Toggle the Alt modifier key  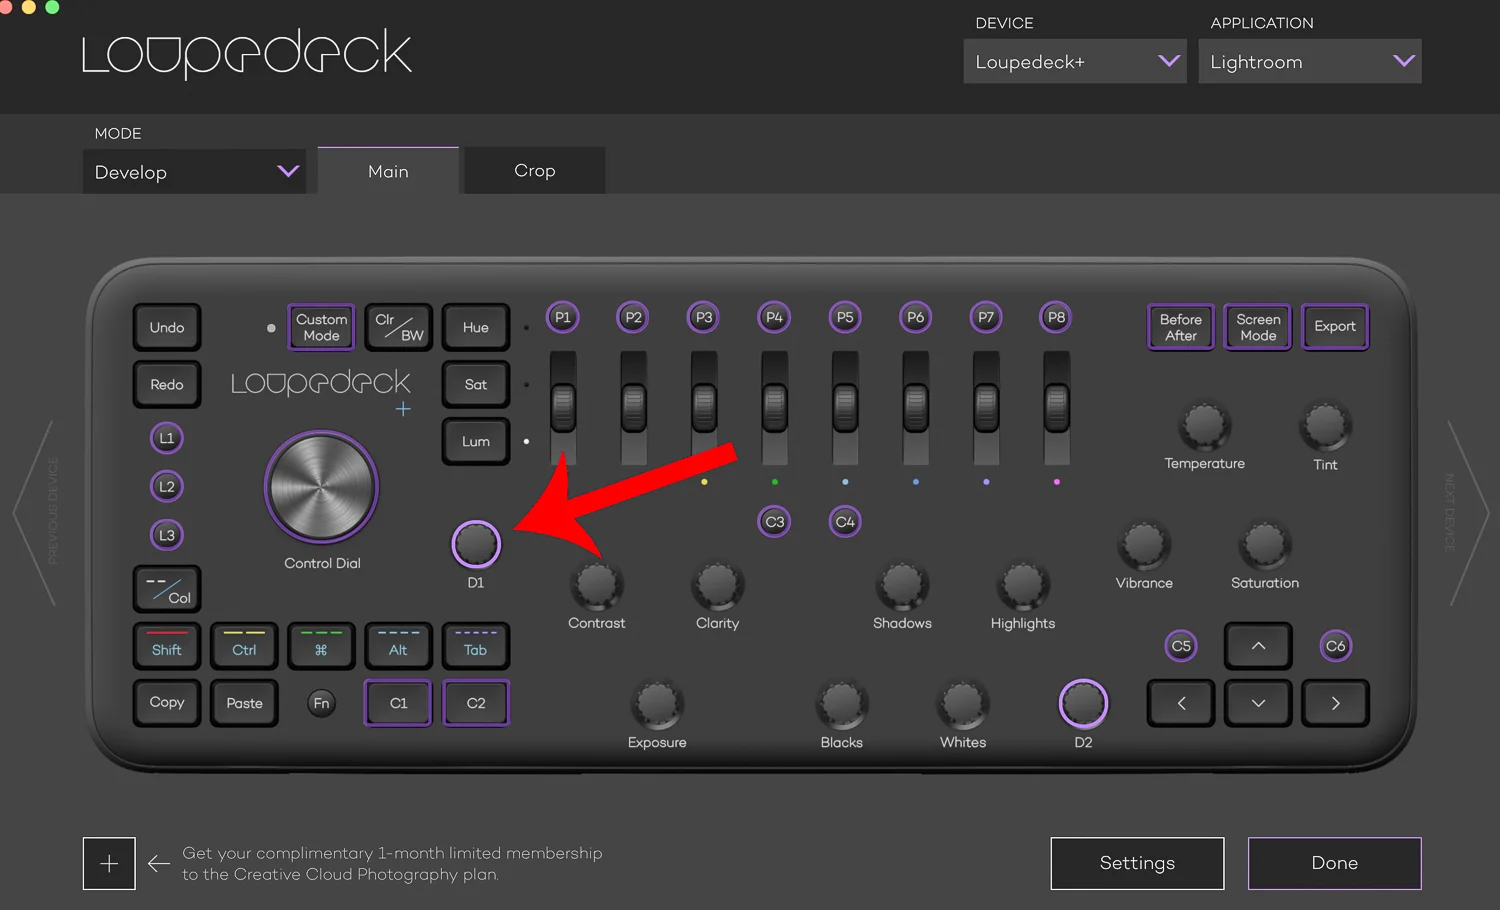click(x=398, y=646)
